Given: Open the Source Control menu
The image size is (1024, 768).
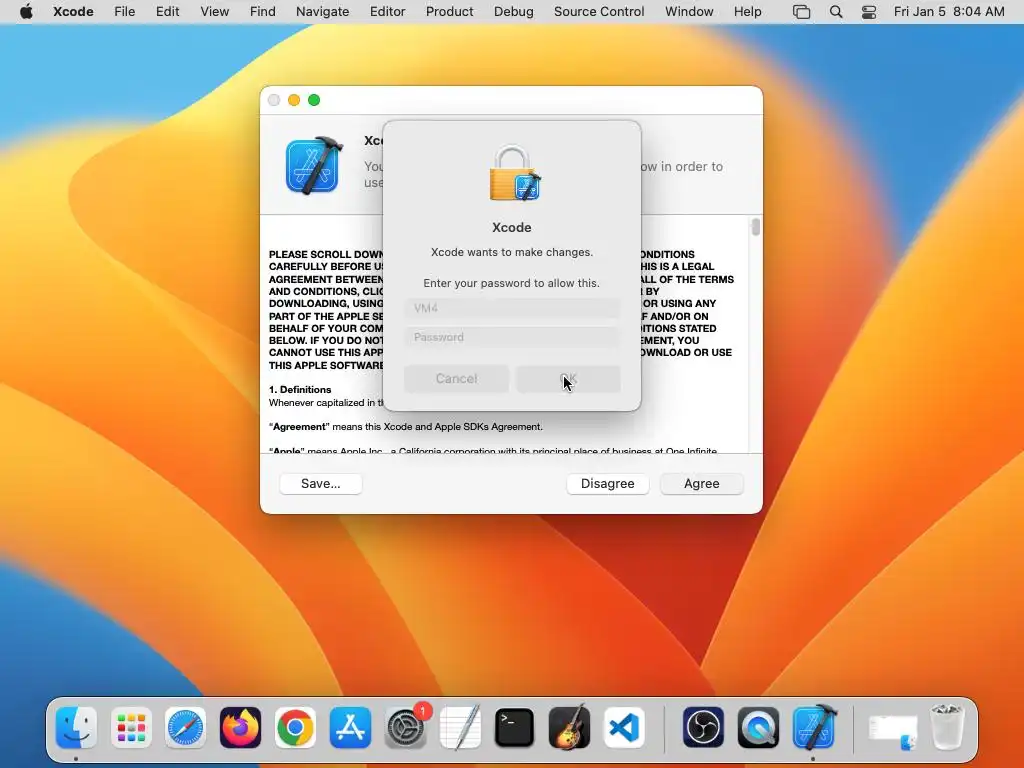Looking at the screenshot, I should 599,12.
